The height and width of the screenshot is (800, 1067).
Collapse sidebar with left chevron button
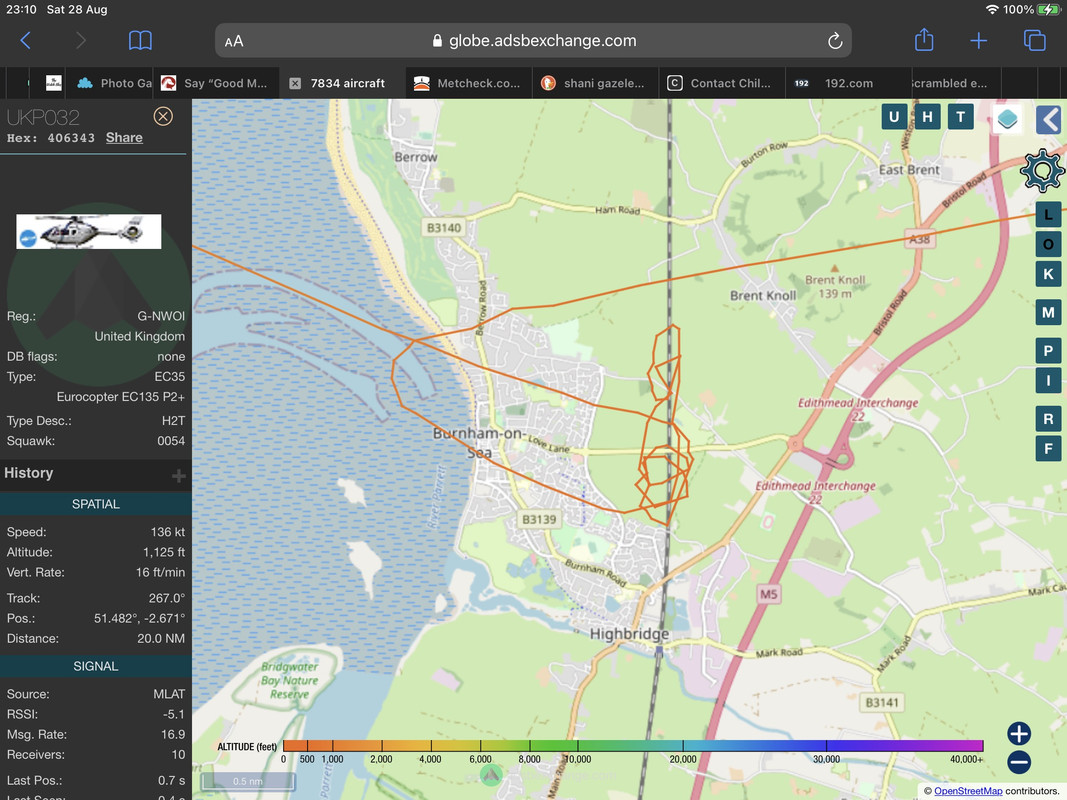1050,120
